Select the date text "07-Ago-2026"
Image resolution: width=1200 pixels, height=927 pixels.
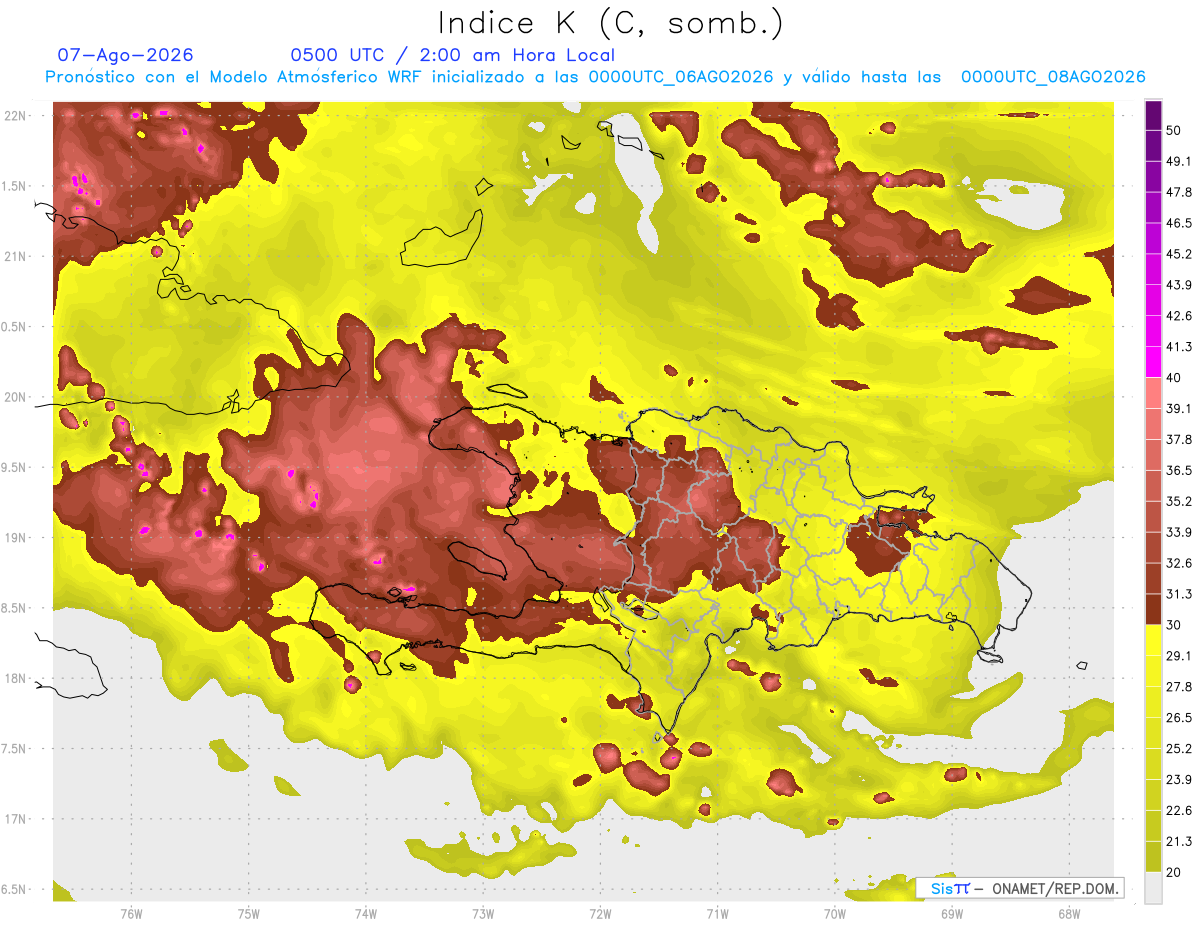tap(126, 55)
